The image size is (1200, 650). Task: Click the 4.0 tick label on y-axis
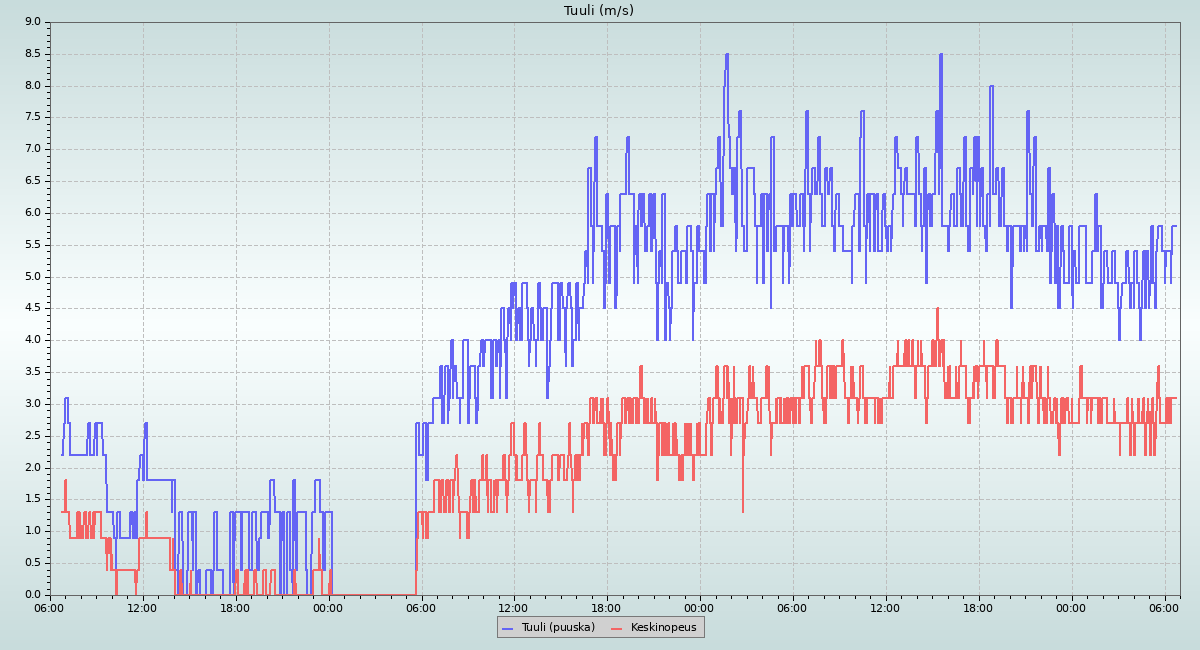[x=32, y=340]
